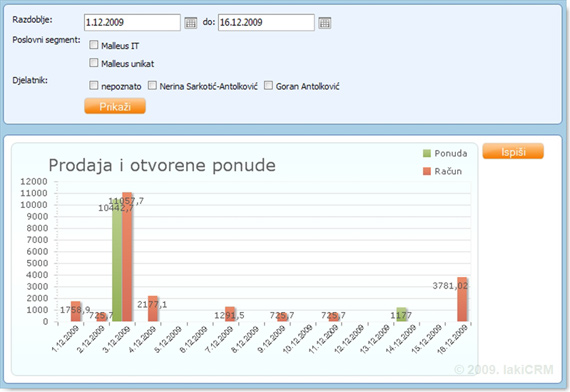Image resolution: width=570 pixels, height=392 pixels.
Task: Focus the end date field 16.12.2009
Action: tap(266, 23)
